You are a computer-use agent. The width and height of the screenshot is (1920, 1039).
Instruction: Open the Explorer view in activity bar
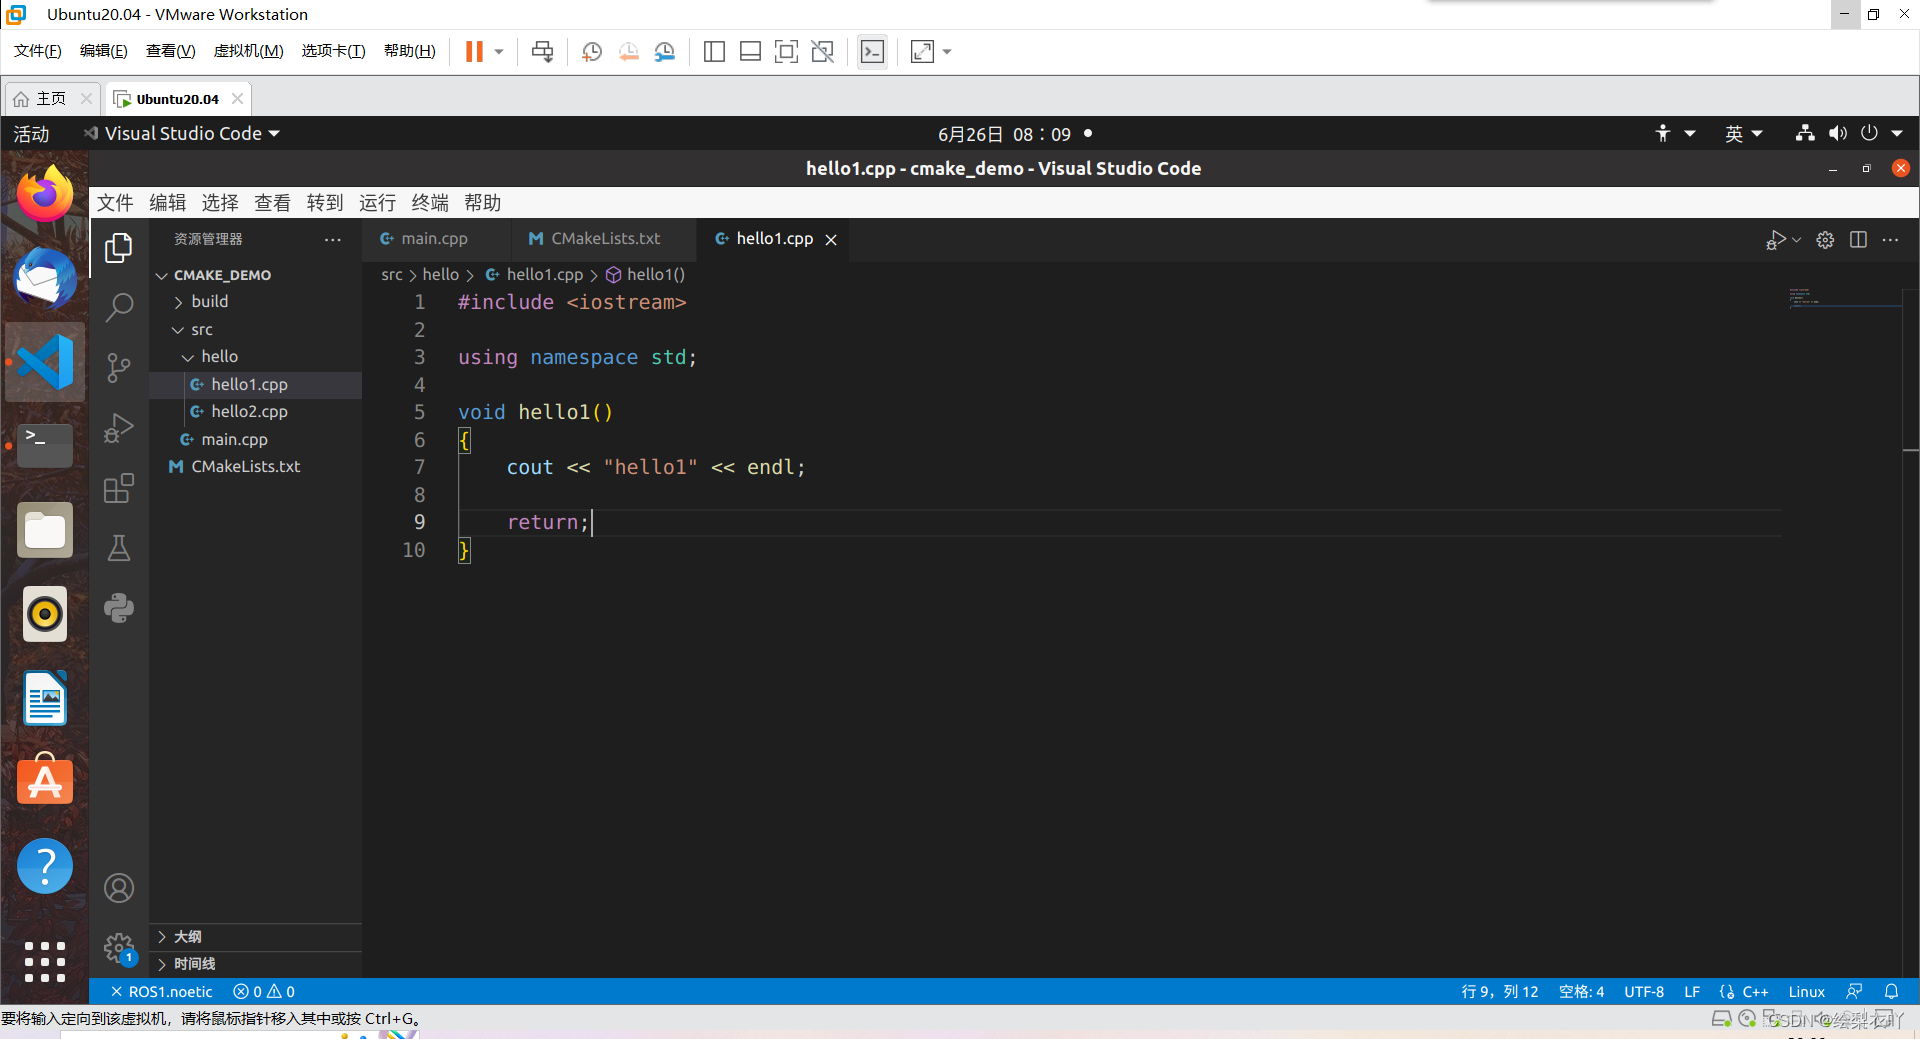click(x=119, y=247)
